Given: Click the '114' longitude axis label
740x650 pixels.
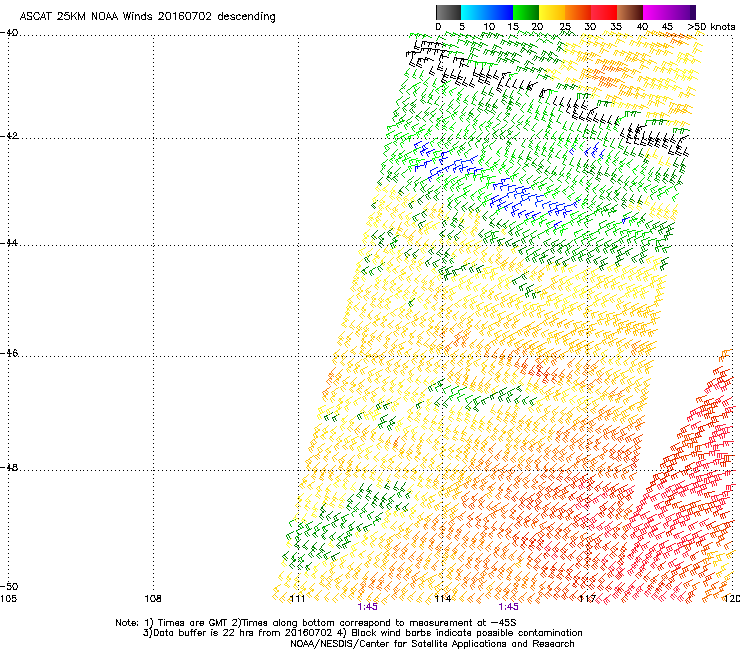Looking at the screenshot, I should [443, 599].
